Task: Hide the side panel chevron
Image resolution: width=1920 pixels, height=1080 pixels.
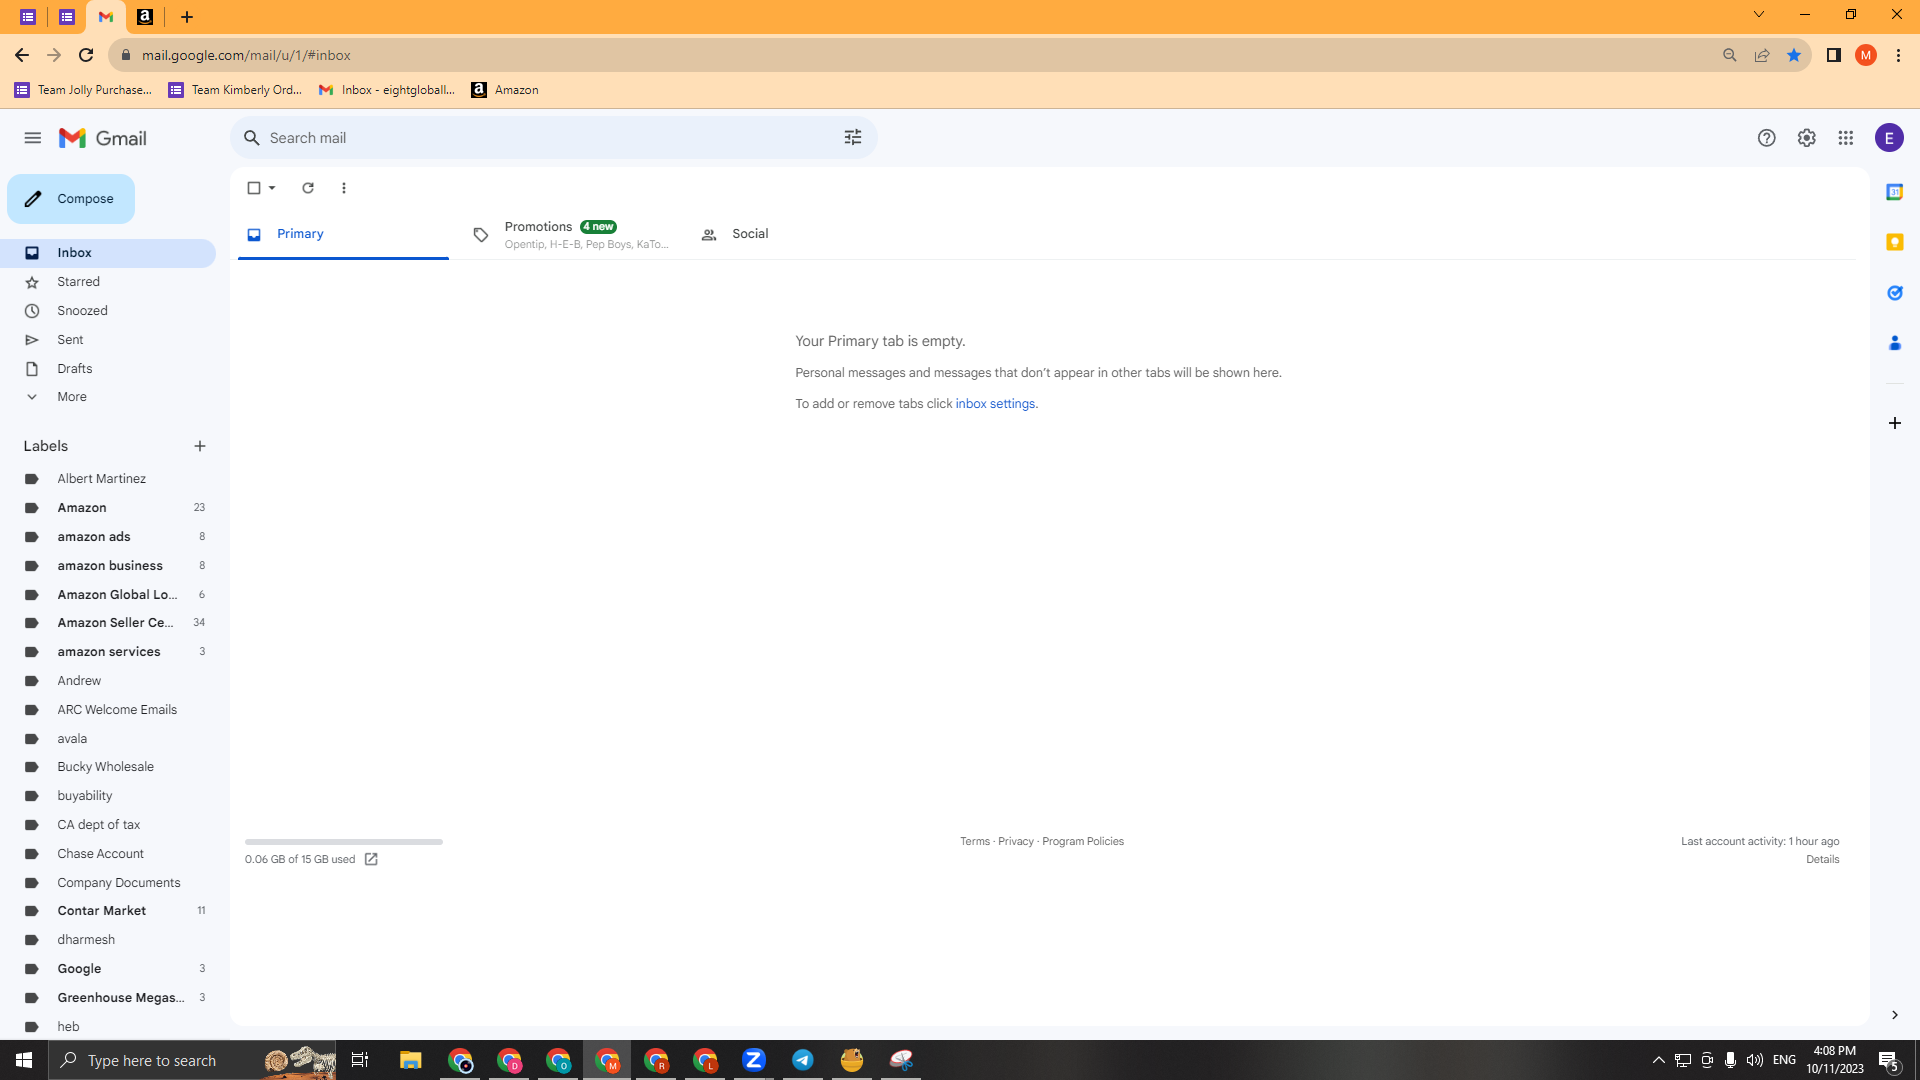Action: [x=1894, y=1015]
